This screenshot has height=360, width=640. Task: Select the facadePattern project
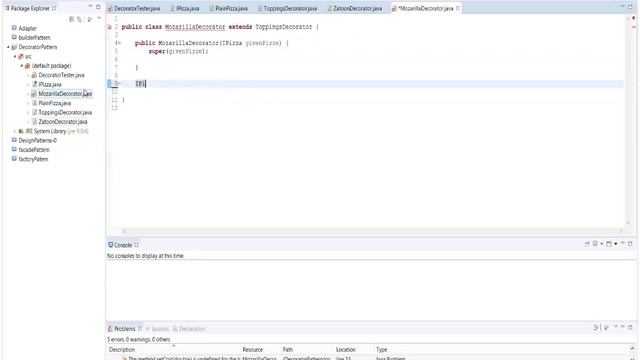34,150
